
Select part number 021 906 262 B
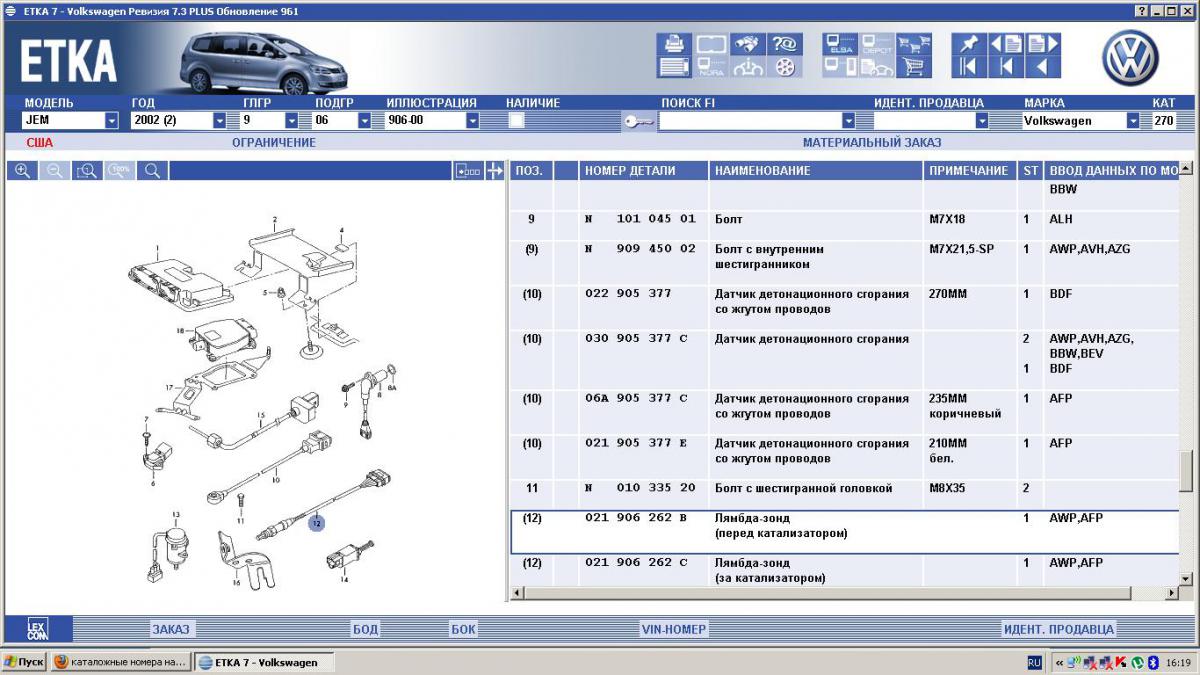636,519
